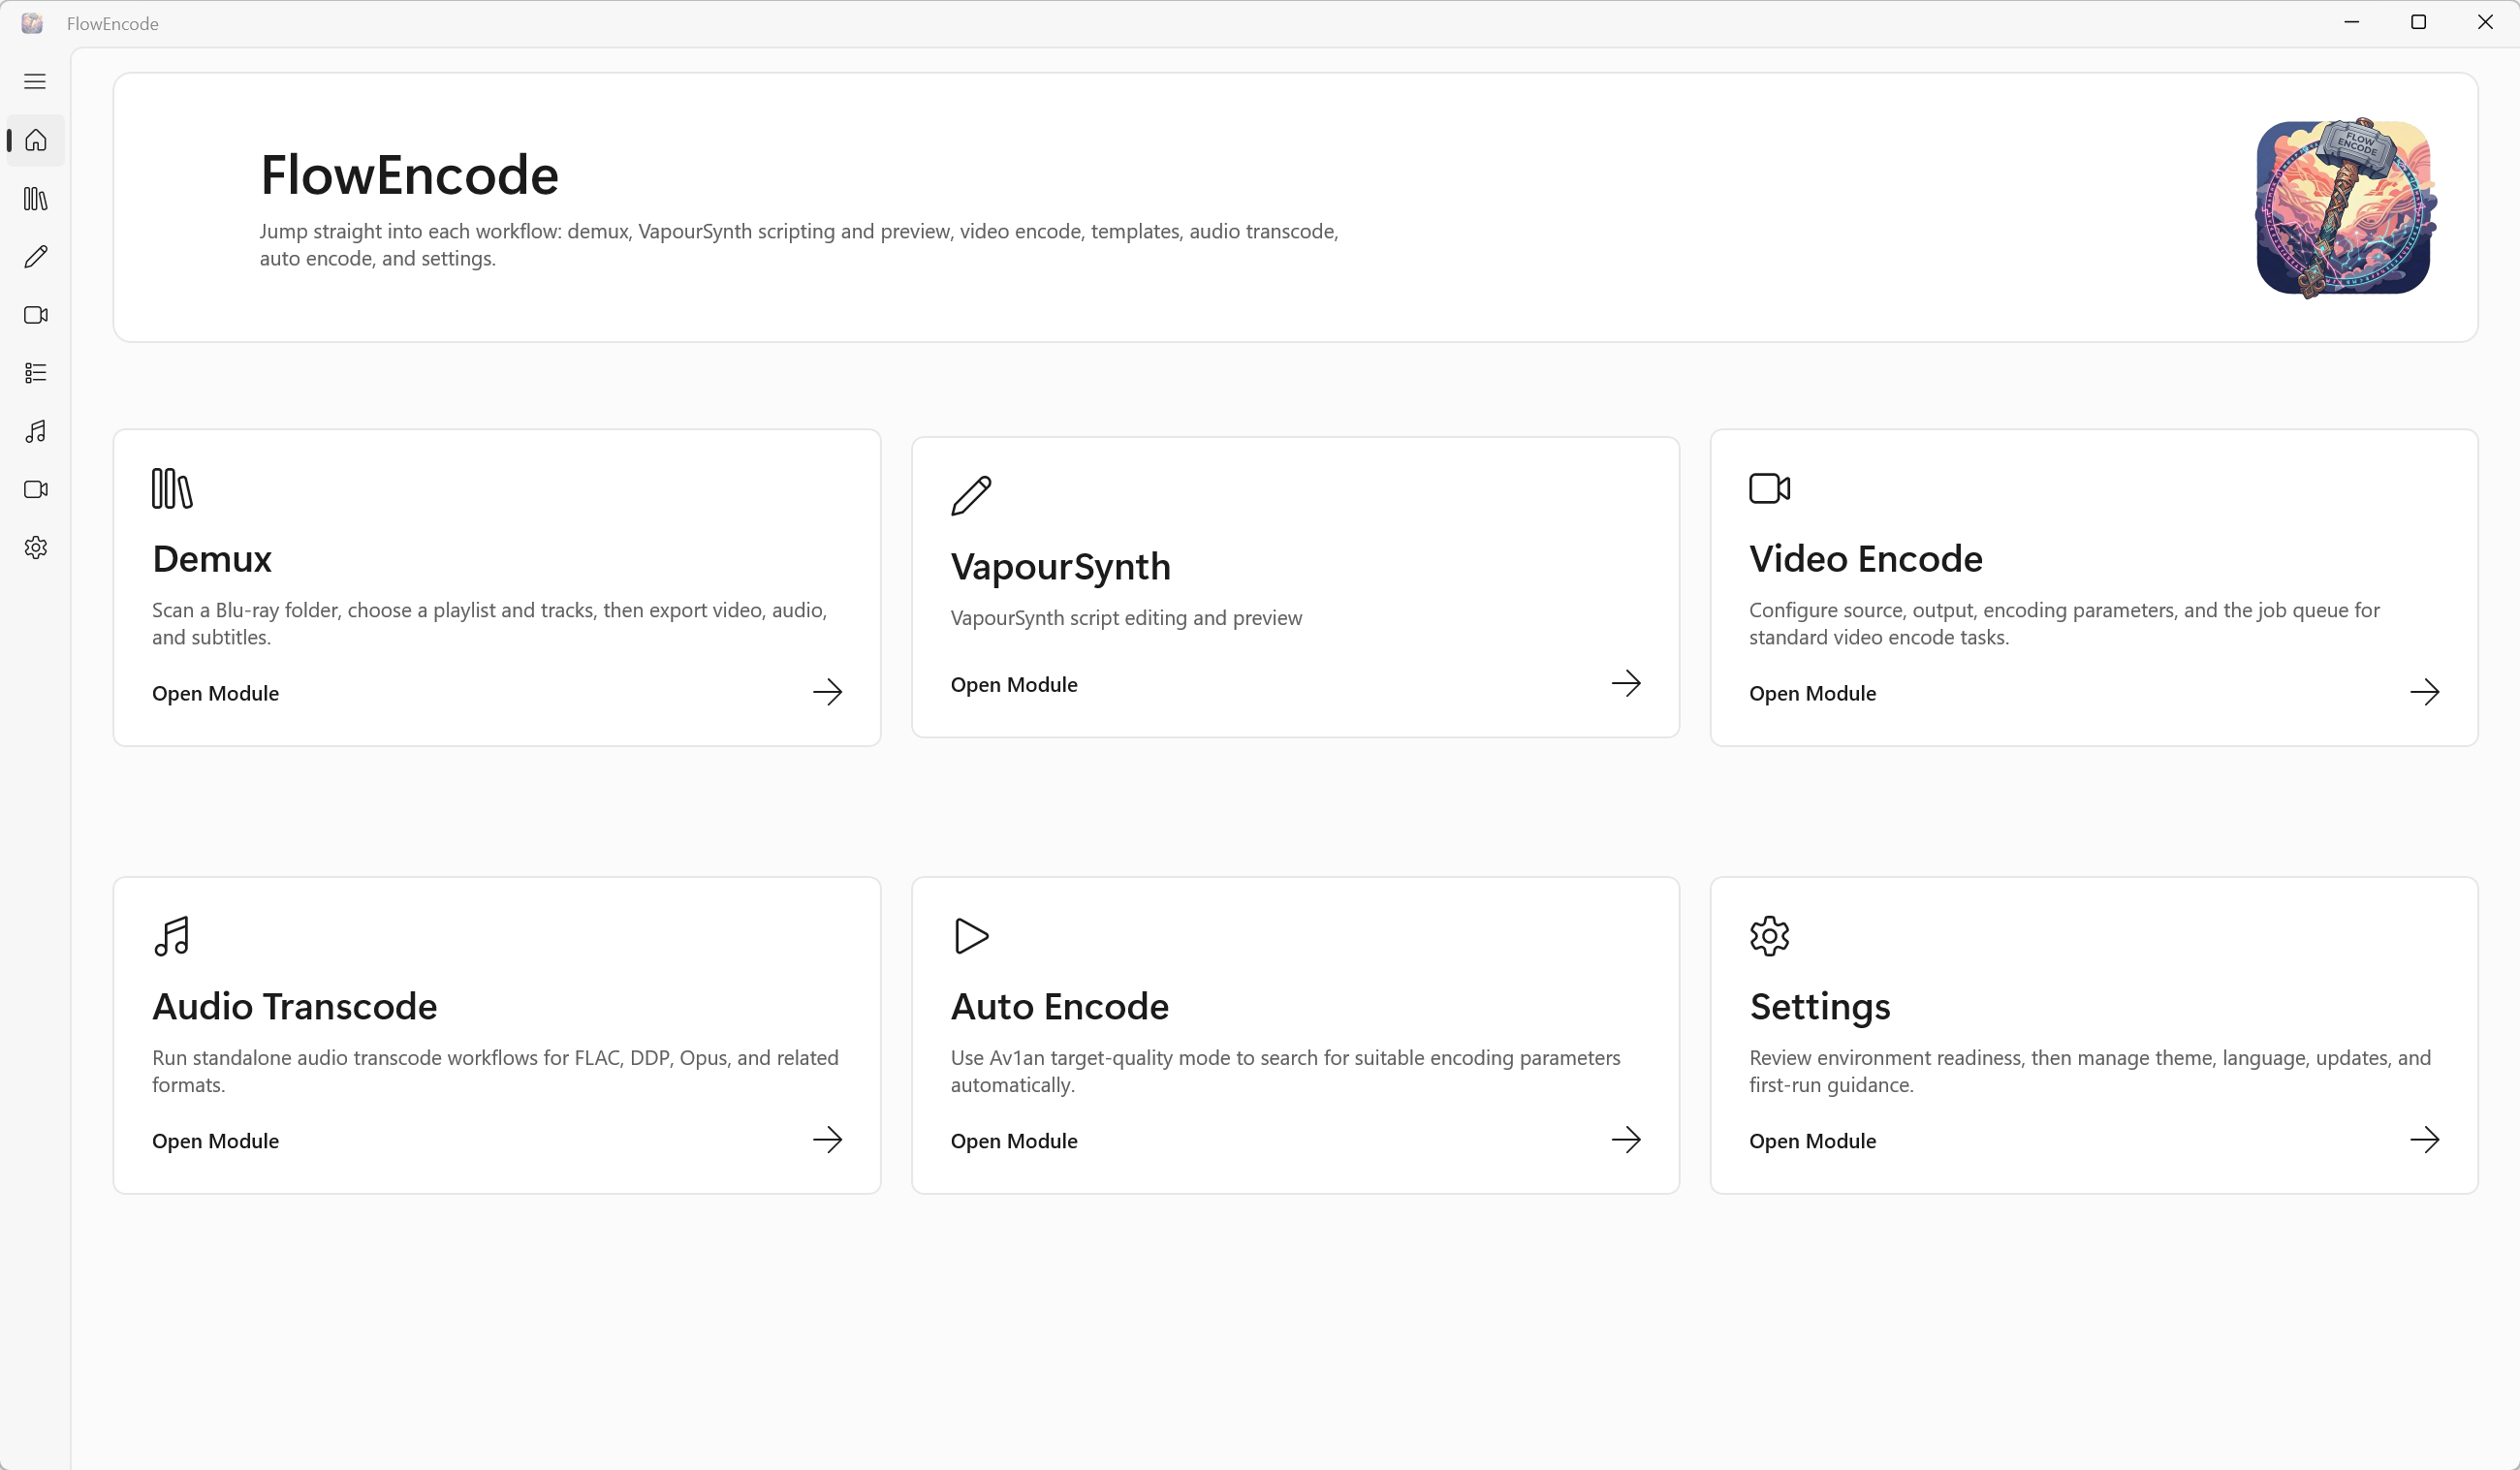Click sidebar camera icon just above the gear
Image resolution: width=2520 pixels, height=1470 pixels.
click(36, 489)
